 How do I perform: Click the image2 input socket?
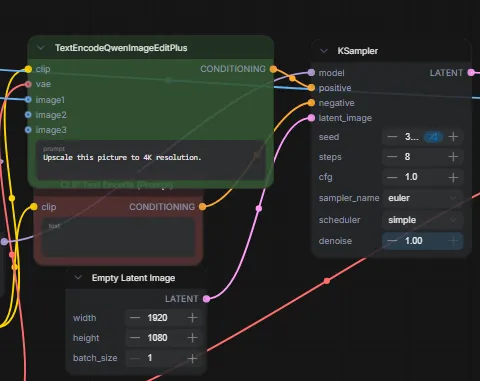(28, 115)
